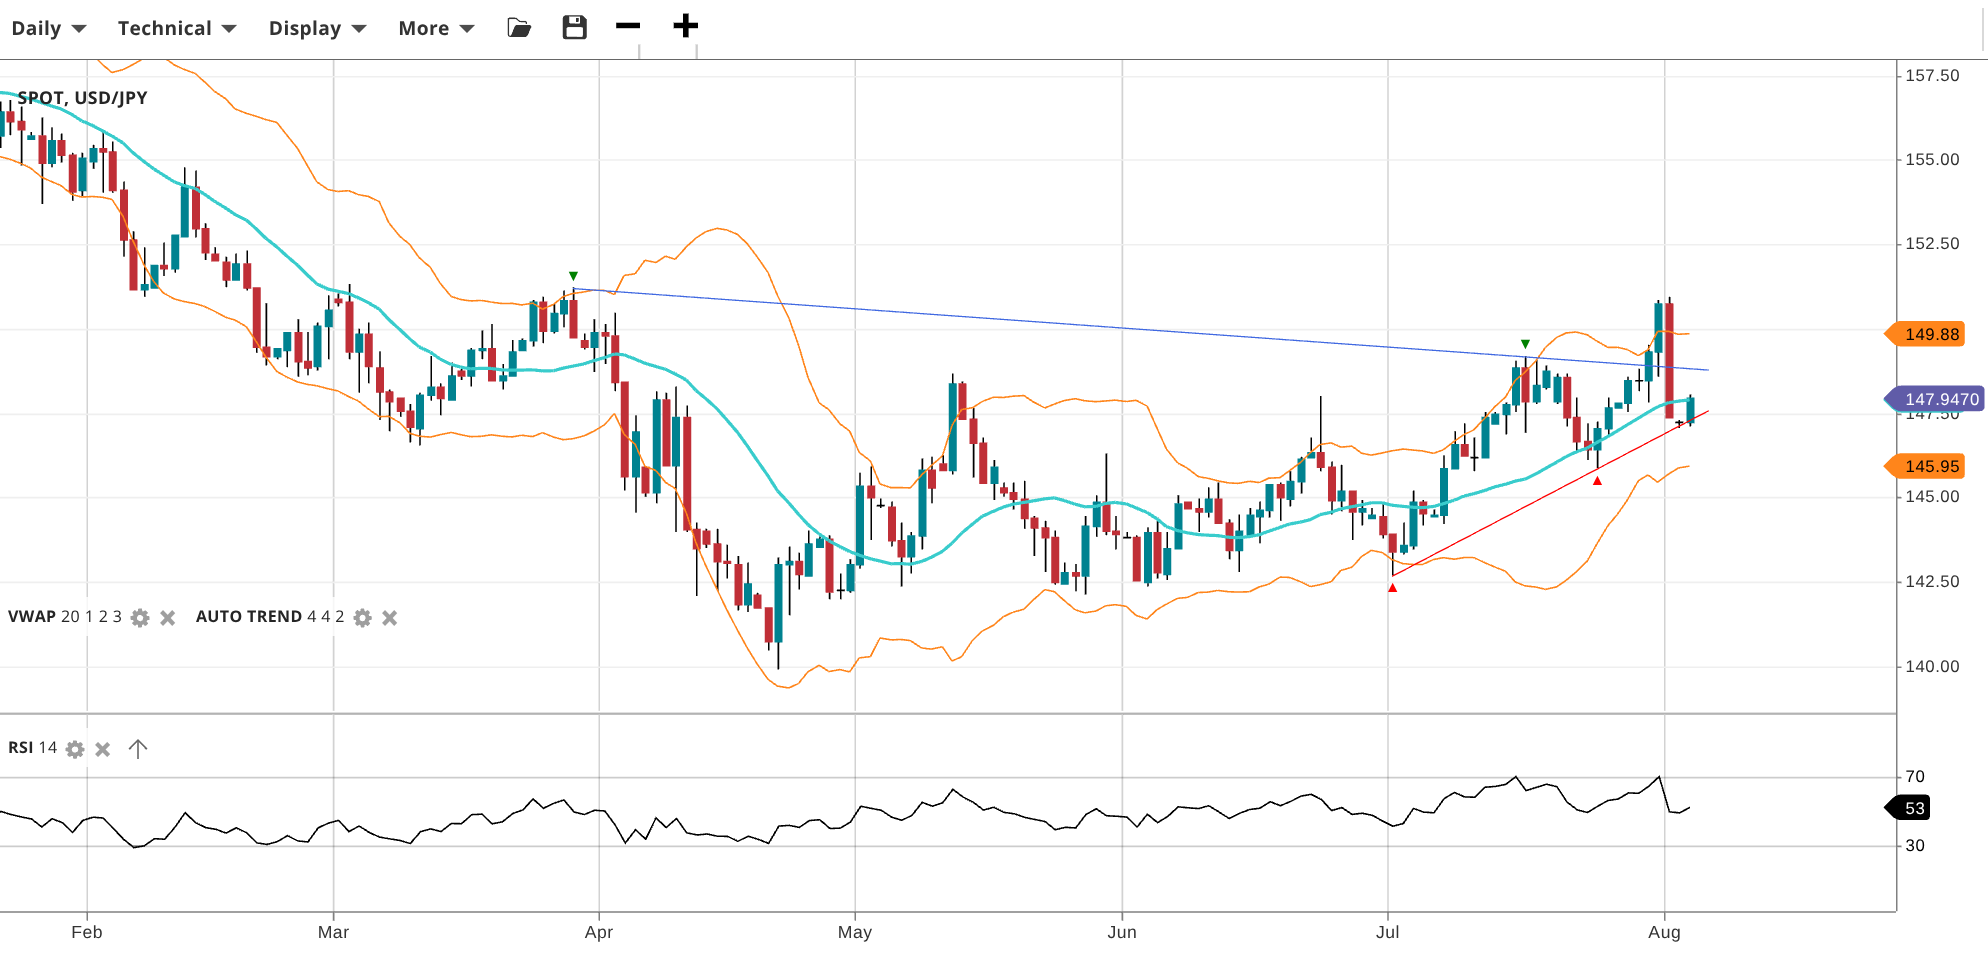Expand the Technical indicators dropdown
1988x956 pixels.
(176, 28)
